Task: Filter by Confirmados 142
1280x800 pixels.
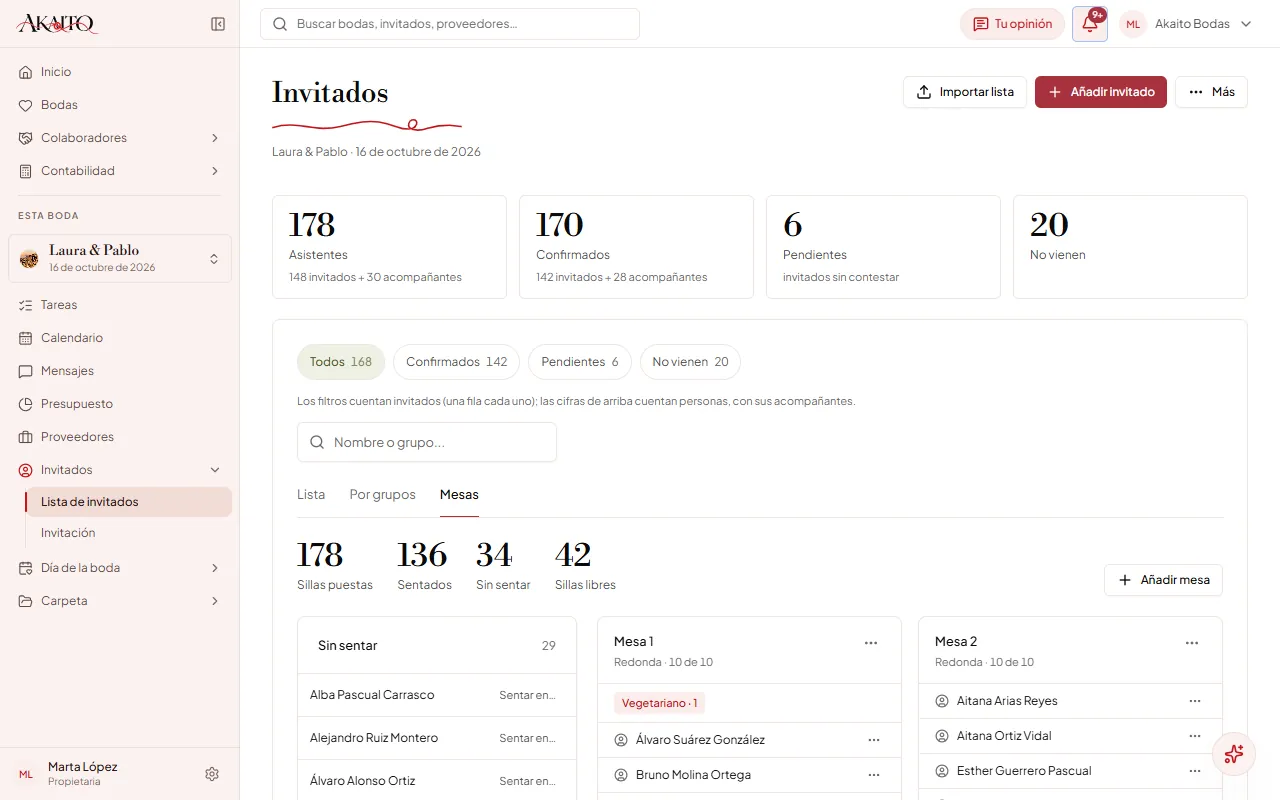Action: [x=456, y=362]
